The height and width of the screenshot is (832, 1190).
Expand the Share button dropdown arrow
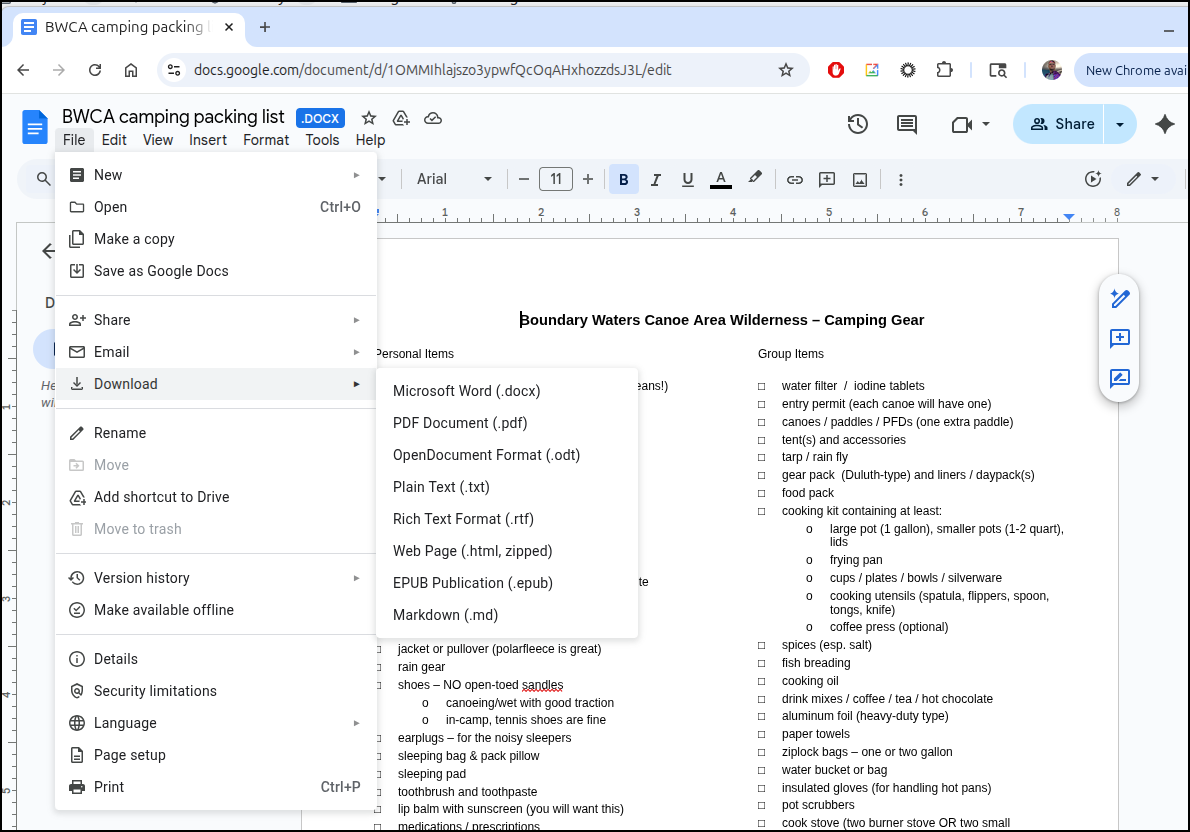click(1120, 124)
